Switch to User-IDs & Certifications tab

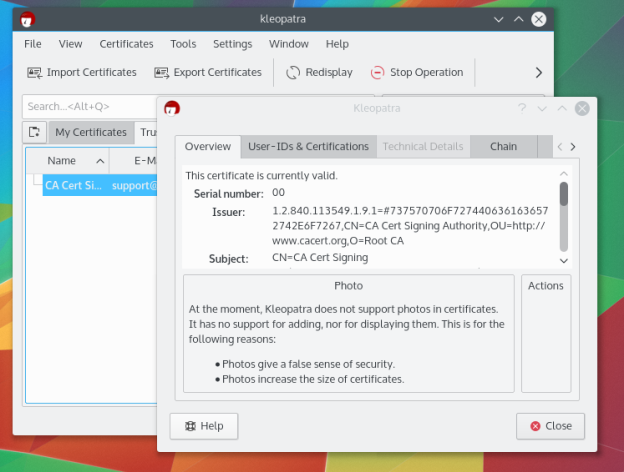point(308,146)
